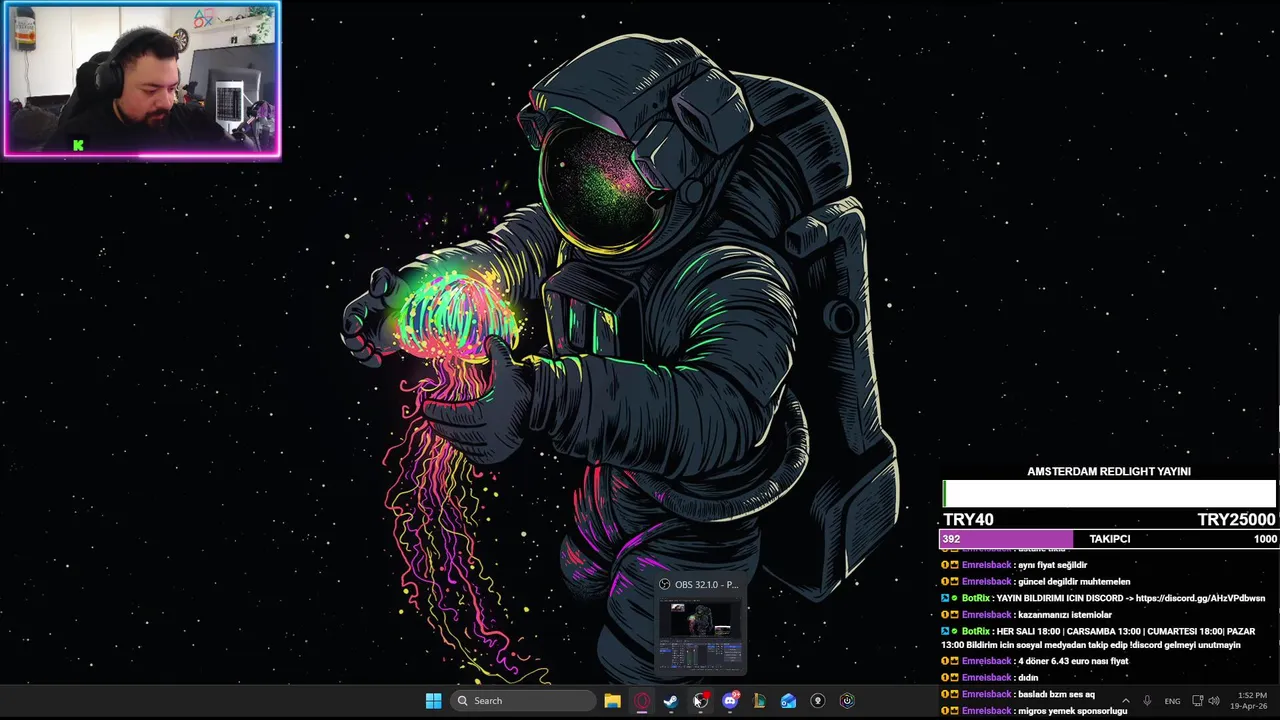Click chat message 'migros yemek sponsorlugu'
Image resolution: width=1280 pixels, height=720 pixels.
[1072, 711]
